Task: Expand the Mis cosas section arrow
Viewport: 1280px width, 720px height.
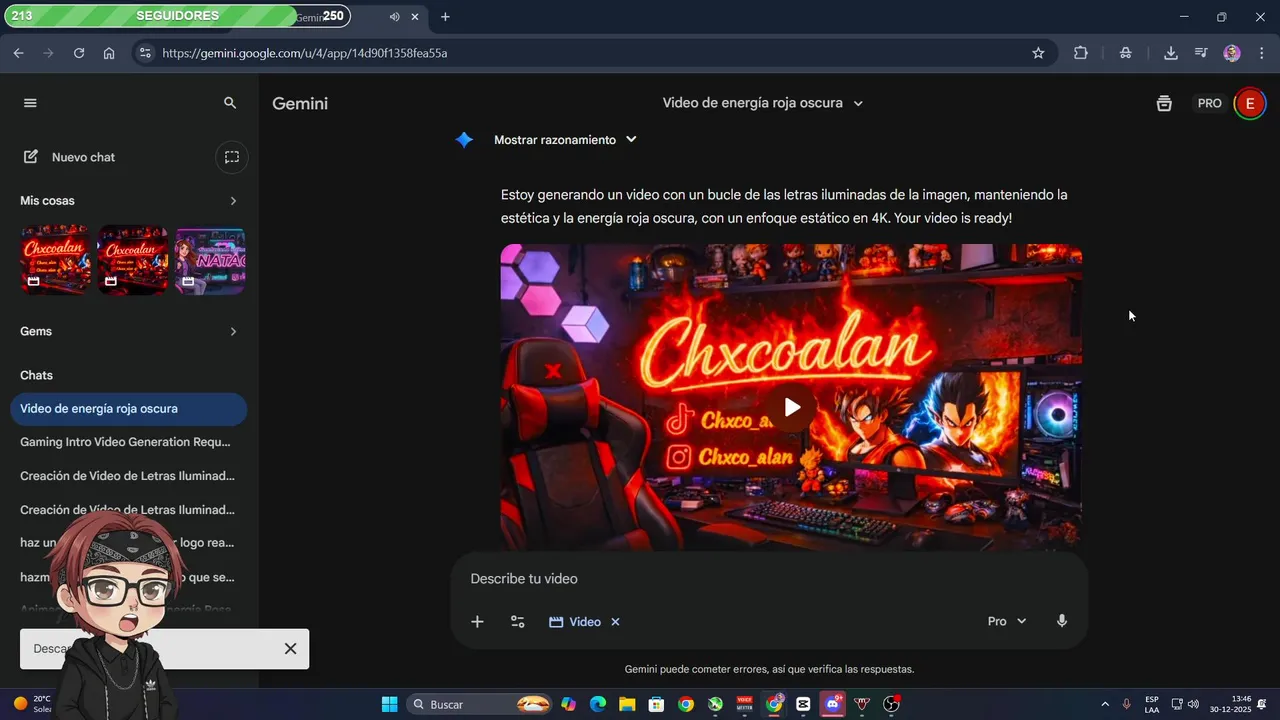Action: 233,201
